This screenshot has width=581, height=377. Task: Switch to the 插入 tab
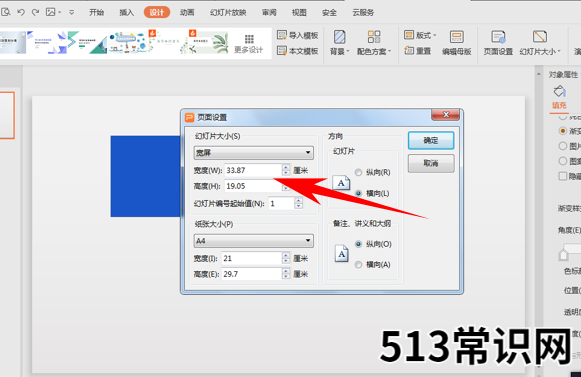click(x=126, y=12)
